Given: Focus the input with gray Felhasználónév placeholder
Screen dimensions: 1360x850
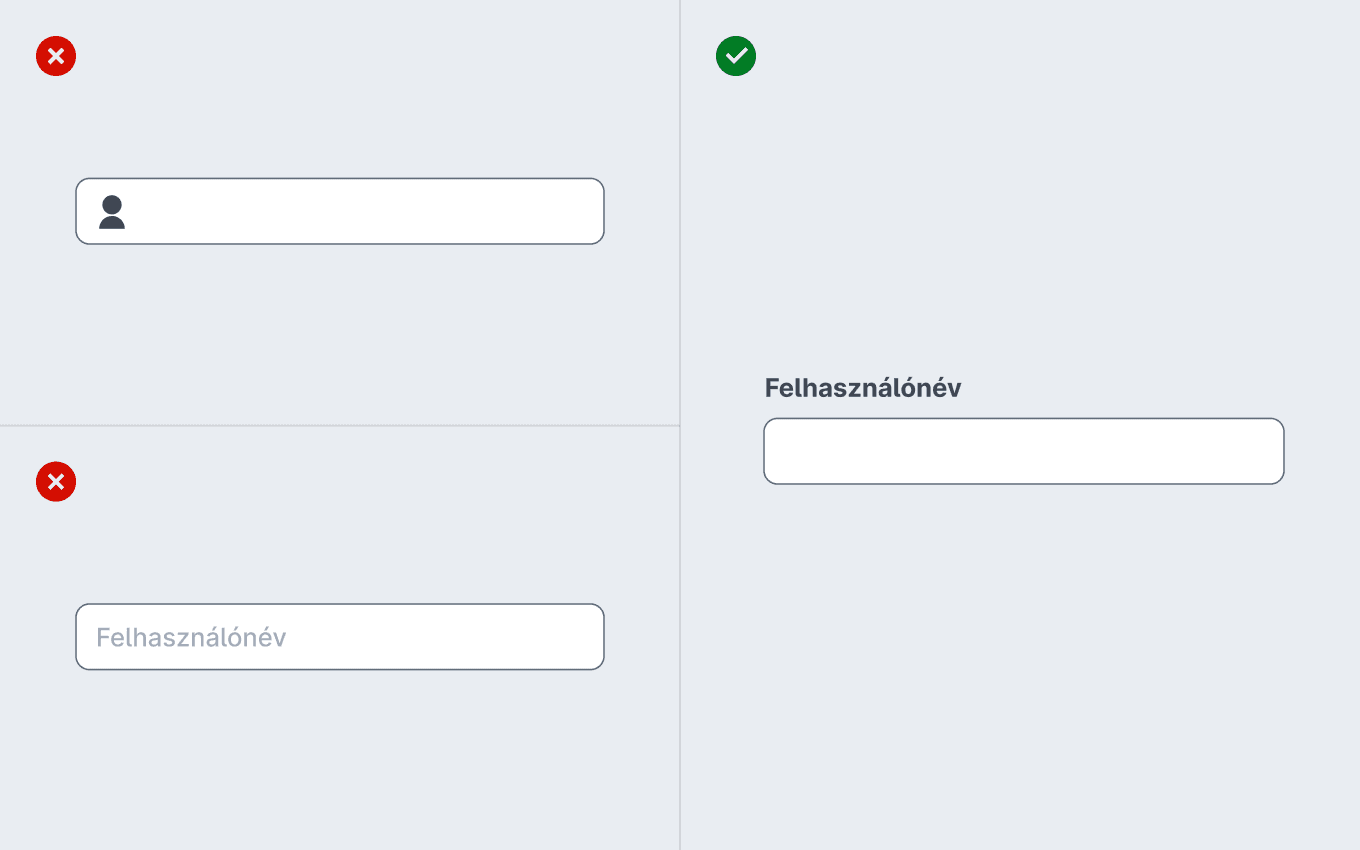Looking at the screenshot, I should pyautogui.click(x=340, y=637).
